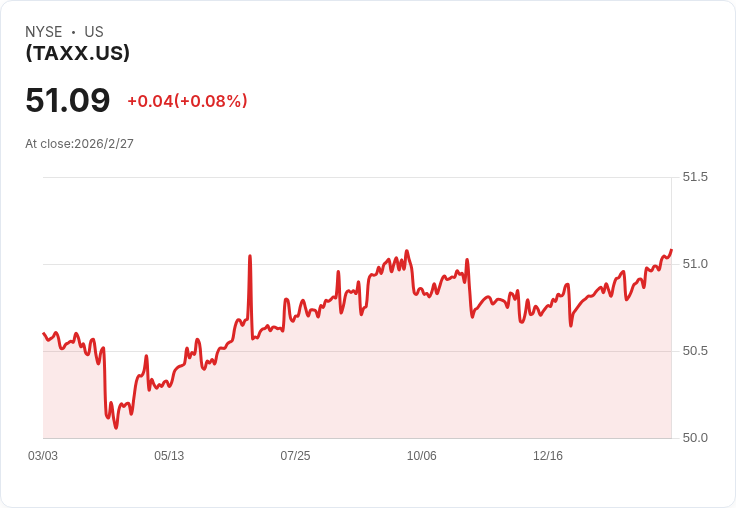This screenshot has width=736, height=508.
Task: Click the tall price spike before 07/25
Action: pos(250,257)
